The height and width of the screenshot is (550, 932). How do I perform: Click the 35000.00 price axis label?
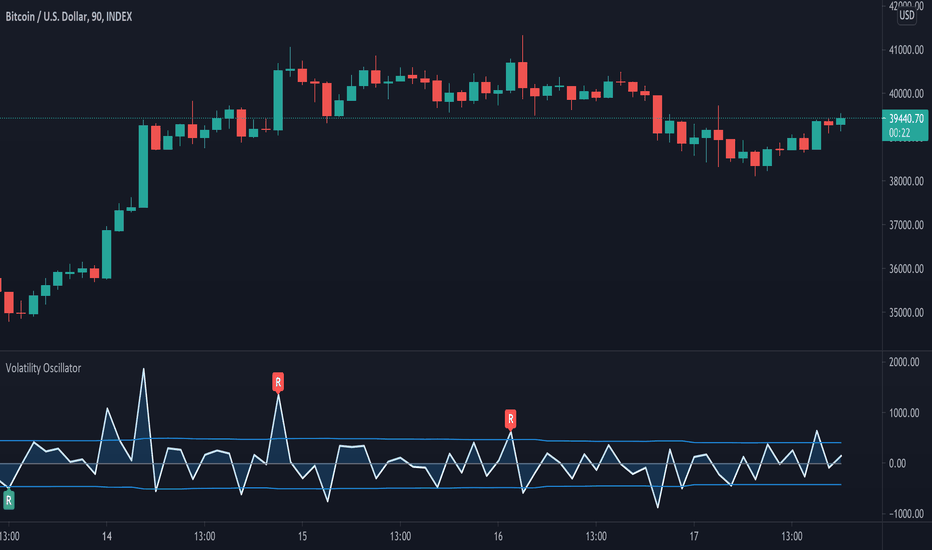click(x=906, y=312)
